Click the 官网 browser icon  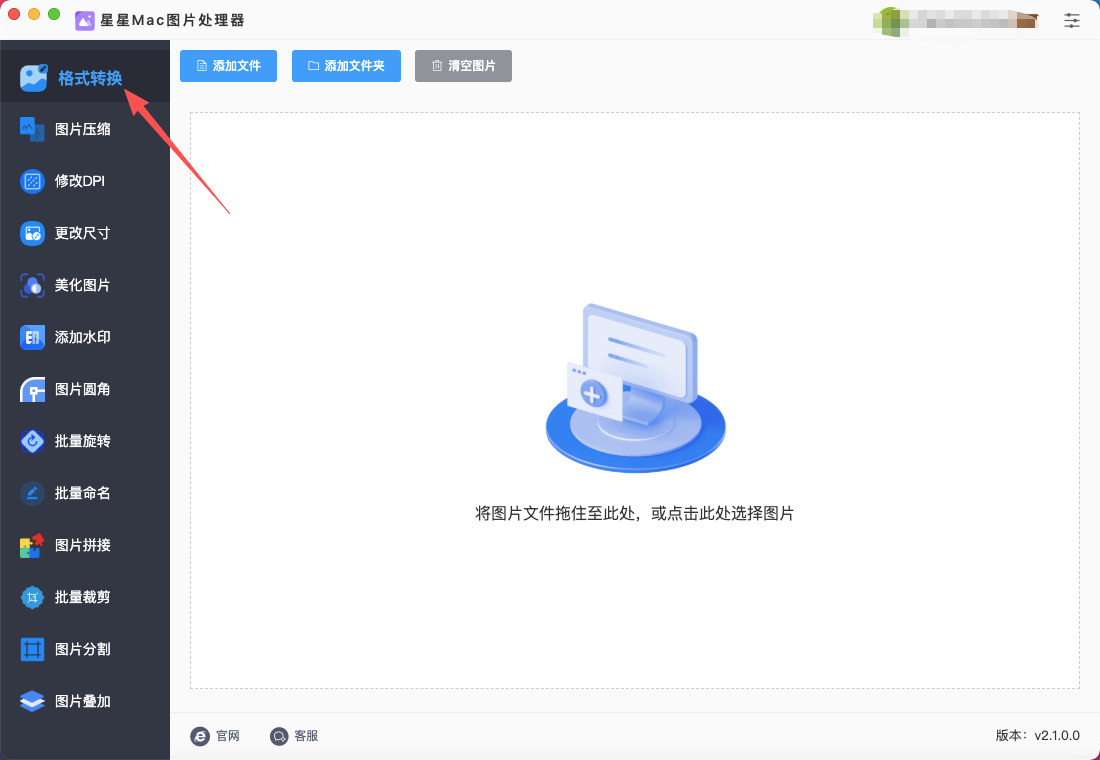point(200,735)
